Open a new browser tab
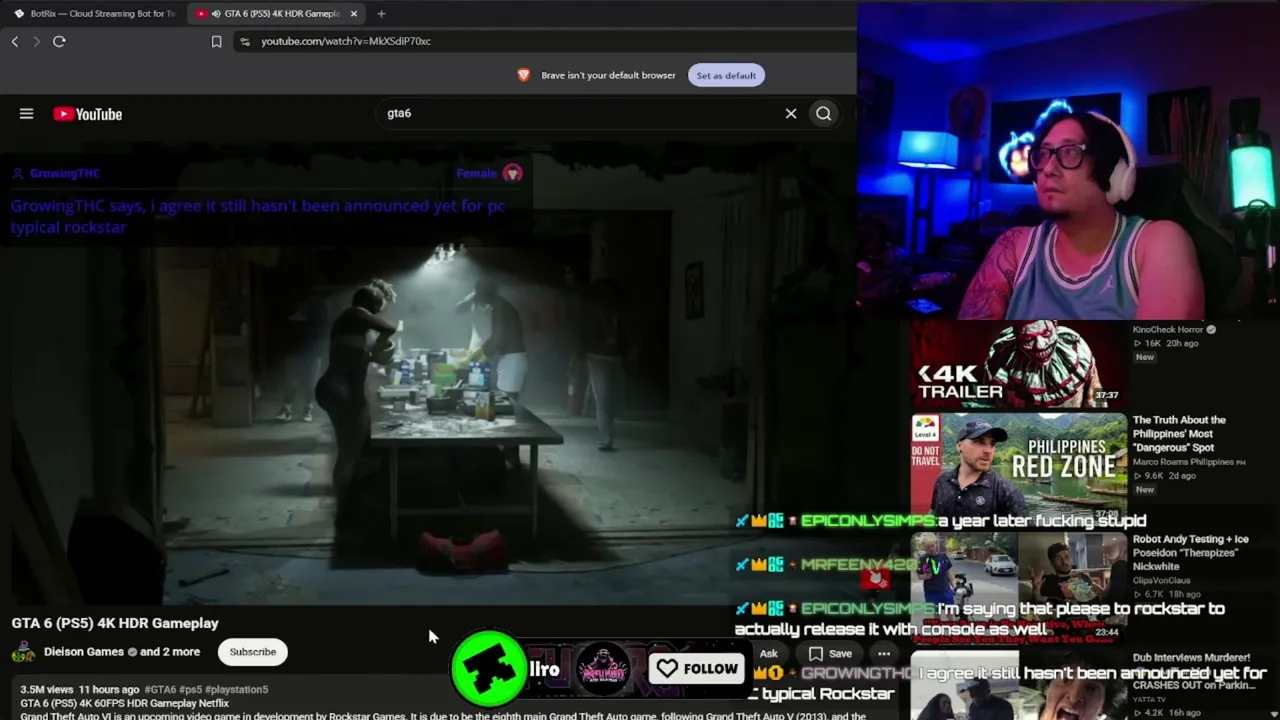1280x720 pixels. (x=381, y=14)
